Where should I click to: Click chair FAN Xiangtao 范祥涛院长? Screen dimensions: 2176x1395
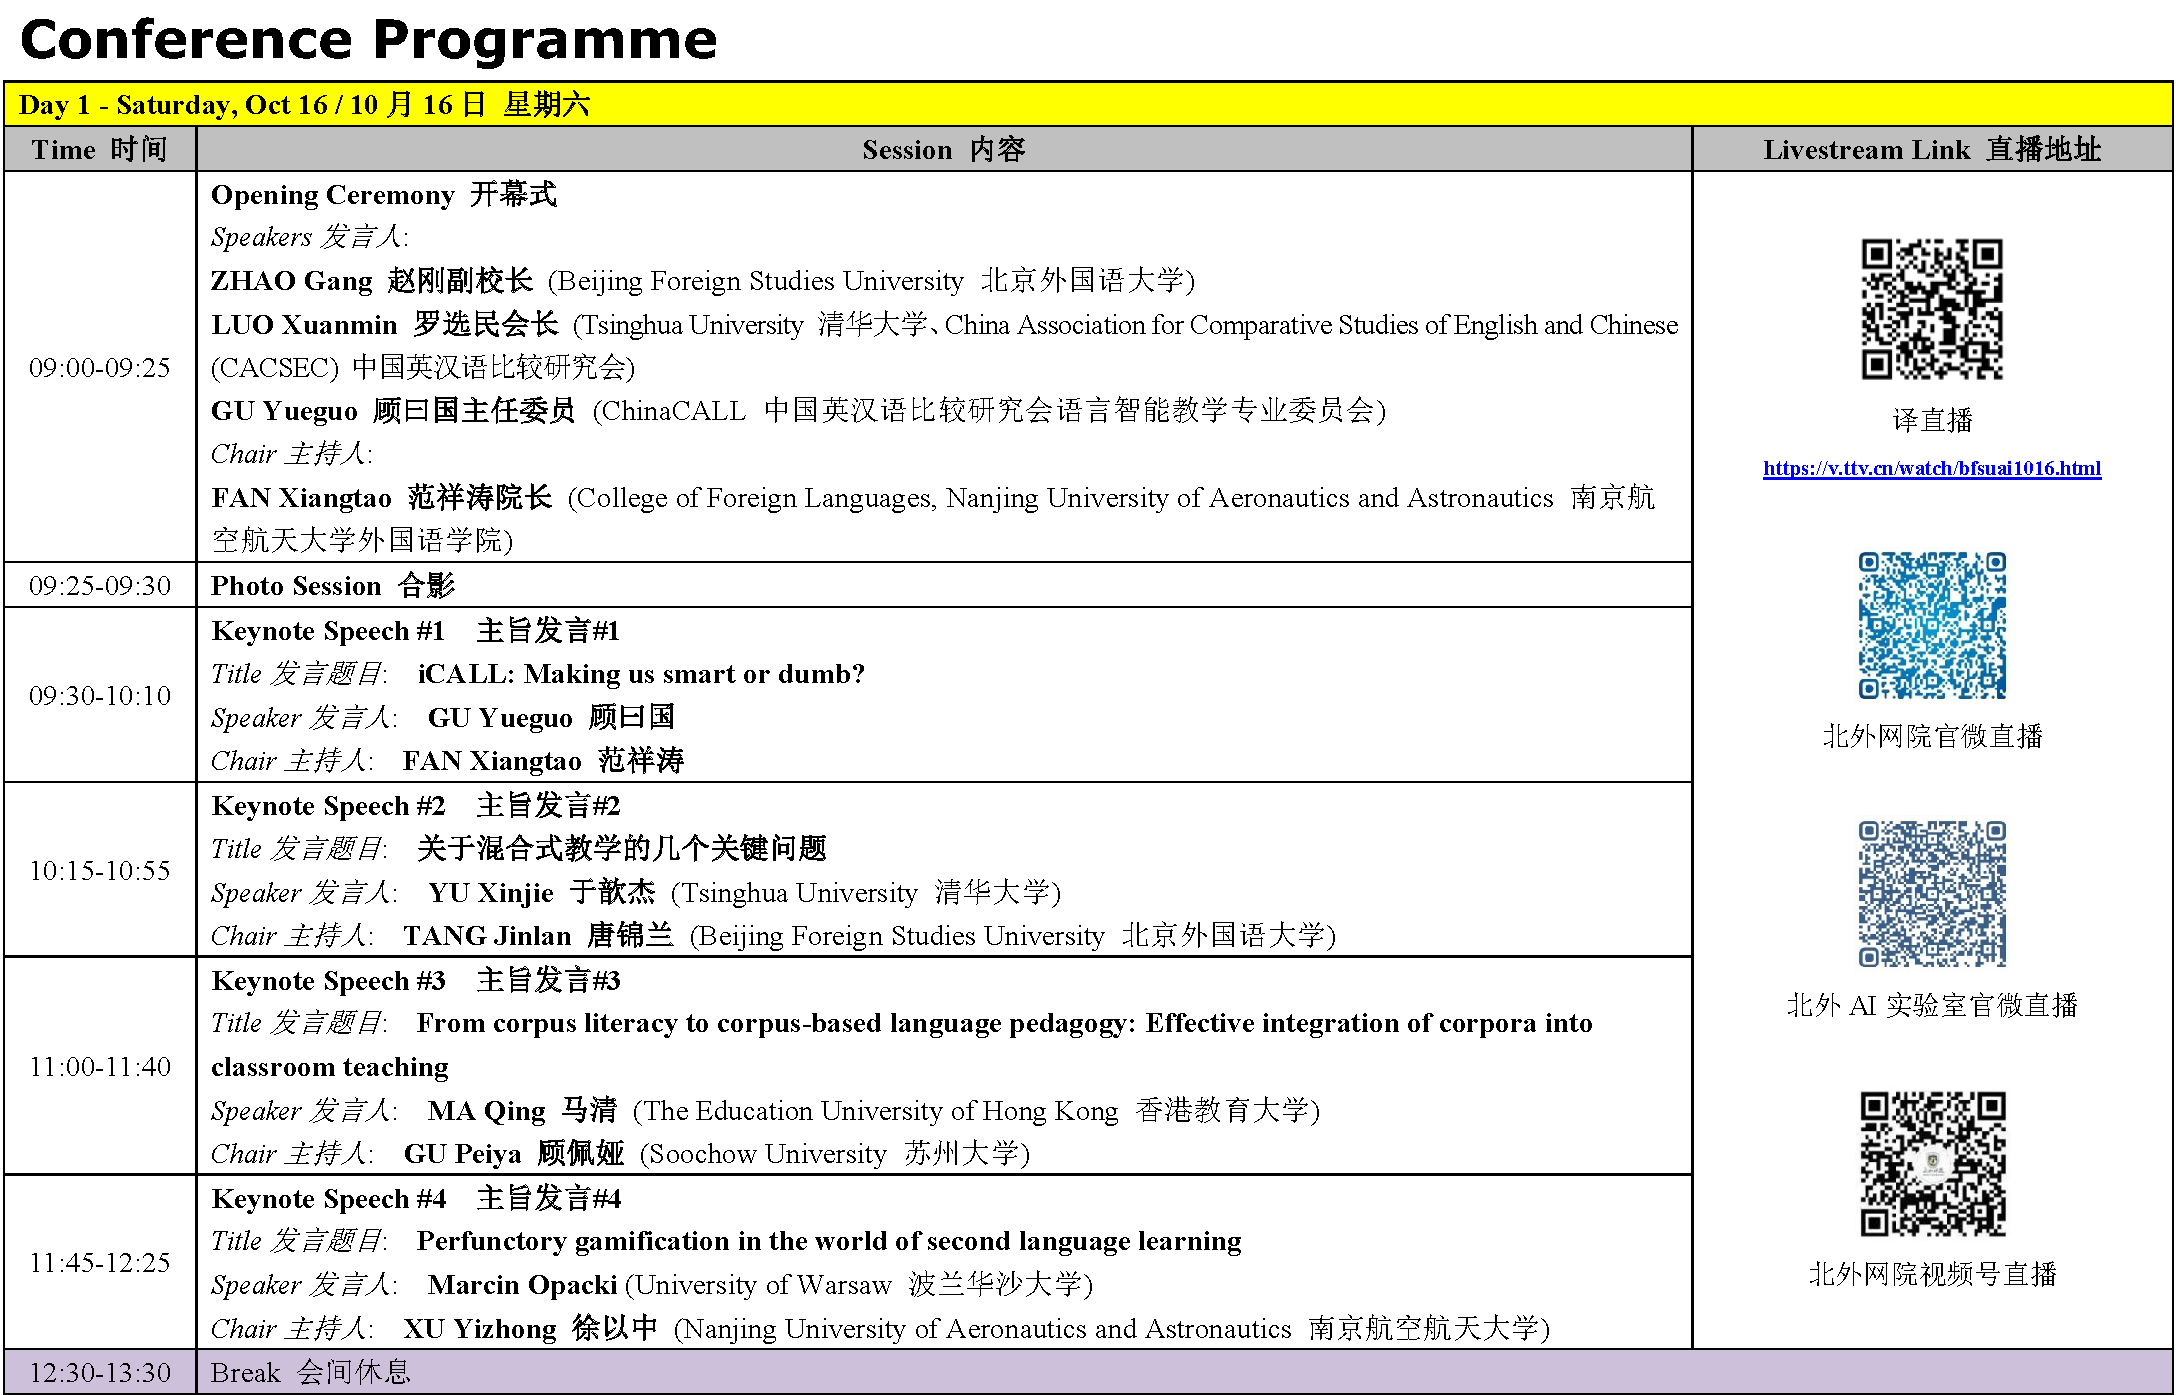pyautogui.click(x=381, y=497)
